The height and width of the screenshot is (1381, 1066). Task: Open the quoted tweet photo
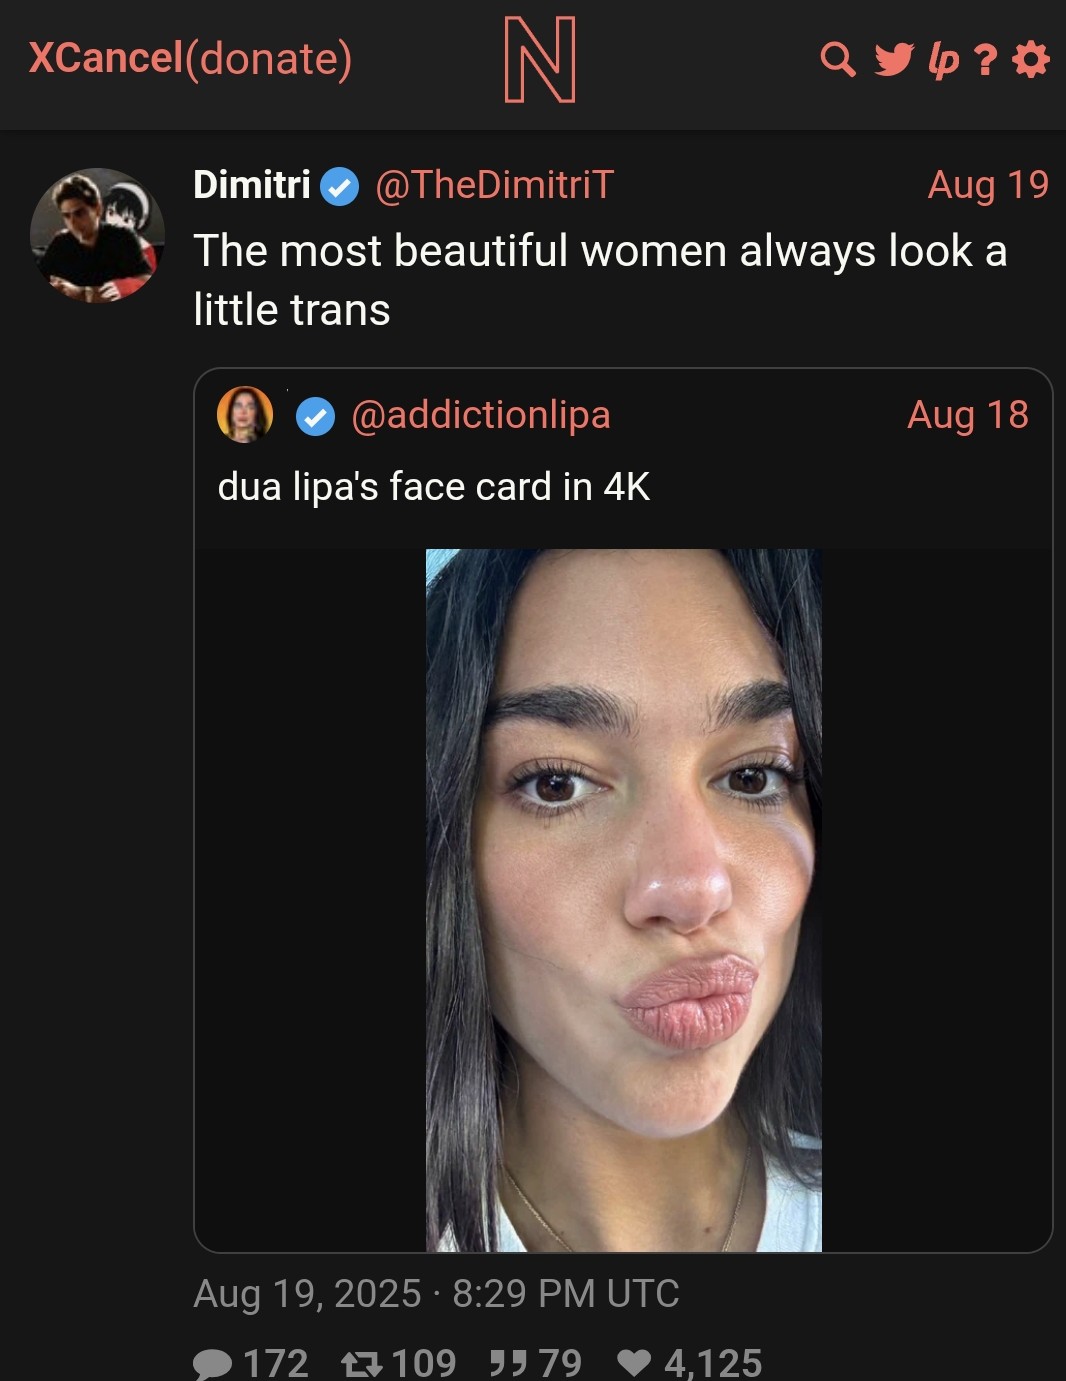(x=623, y=899)
